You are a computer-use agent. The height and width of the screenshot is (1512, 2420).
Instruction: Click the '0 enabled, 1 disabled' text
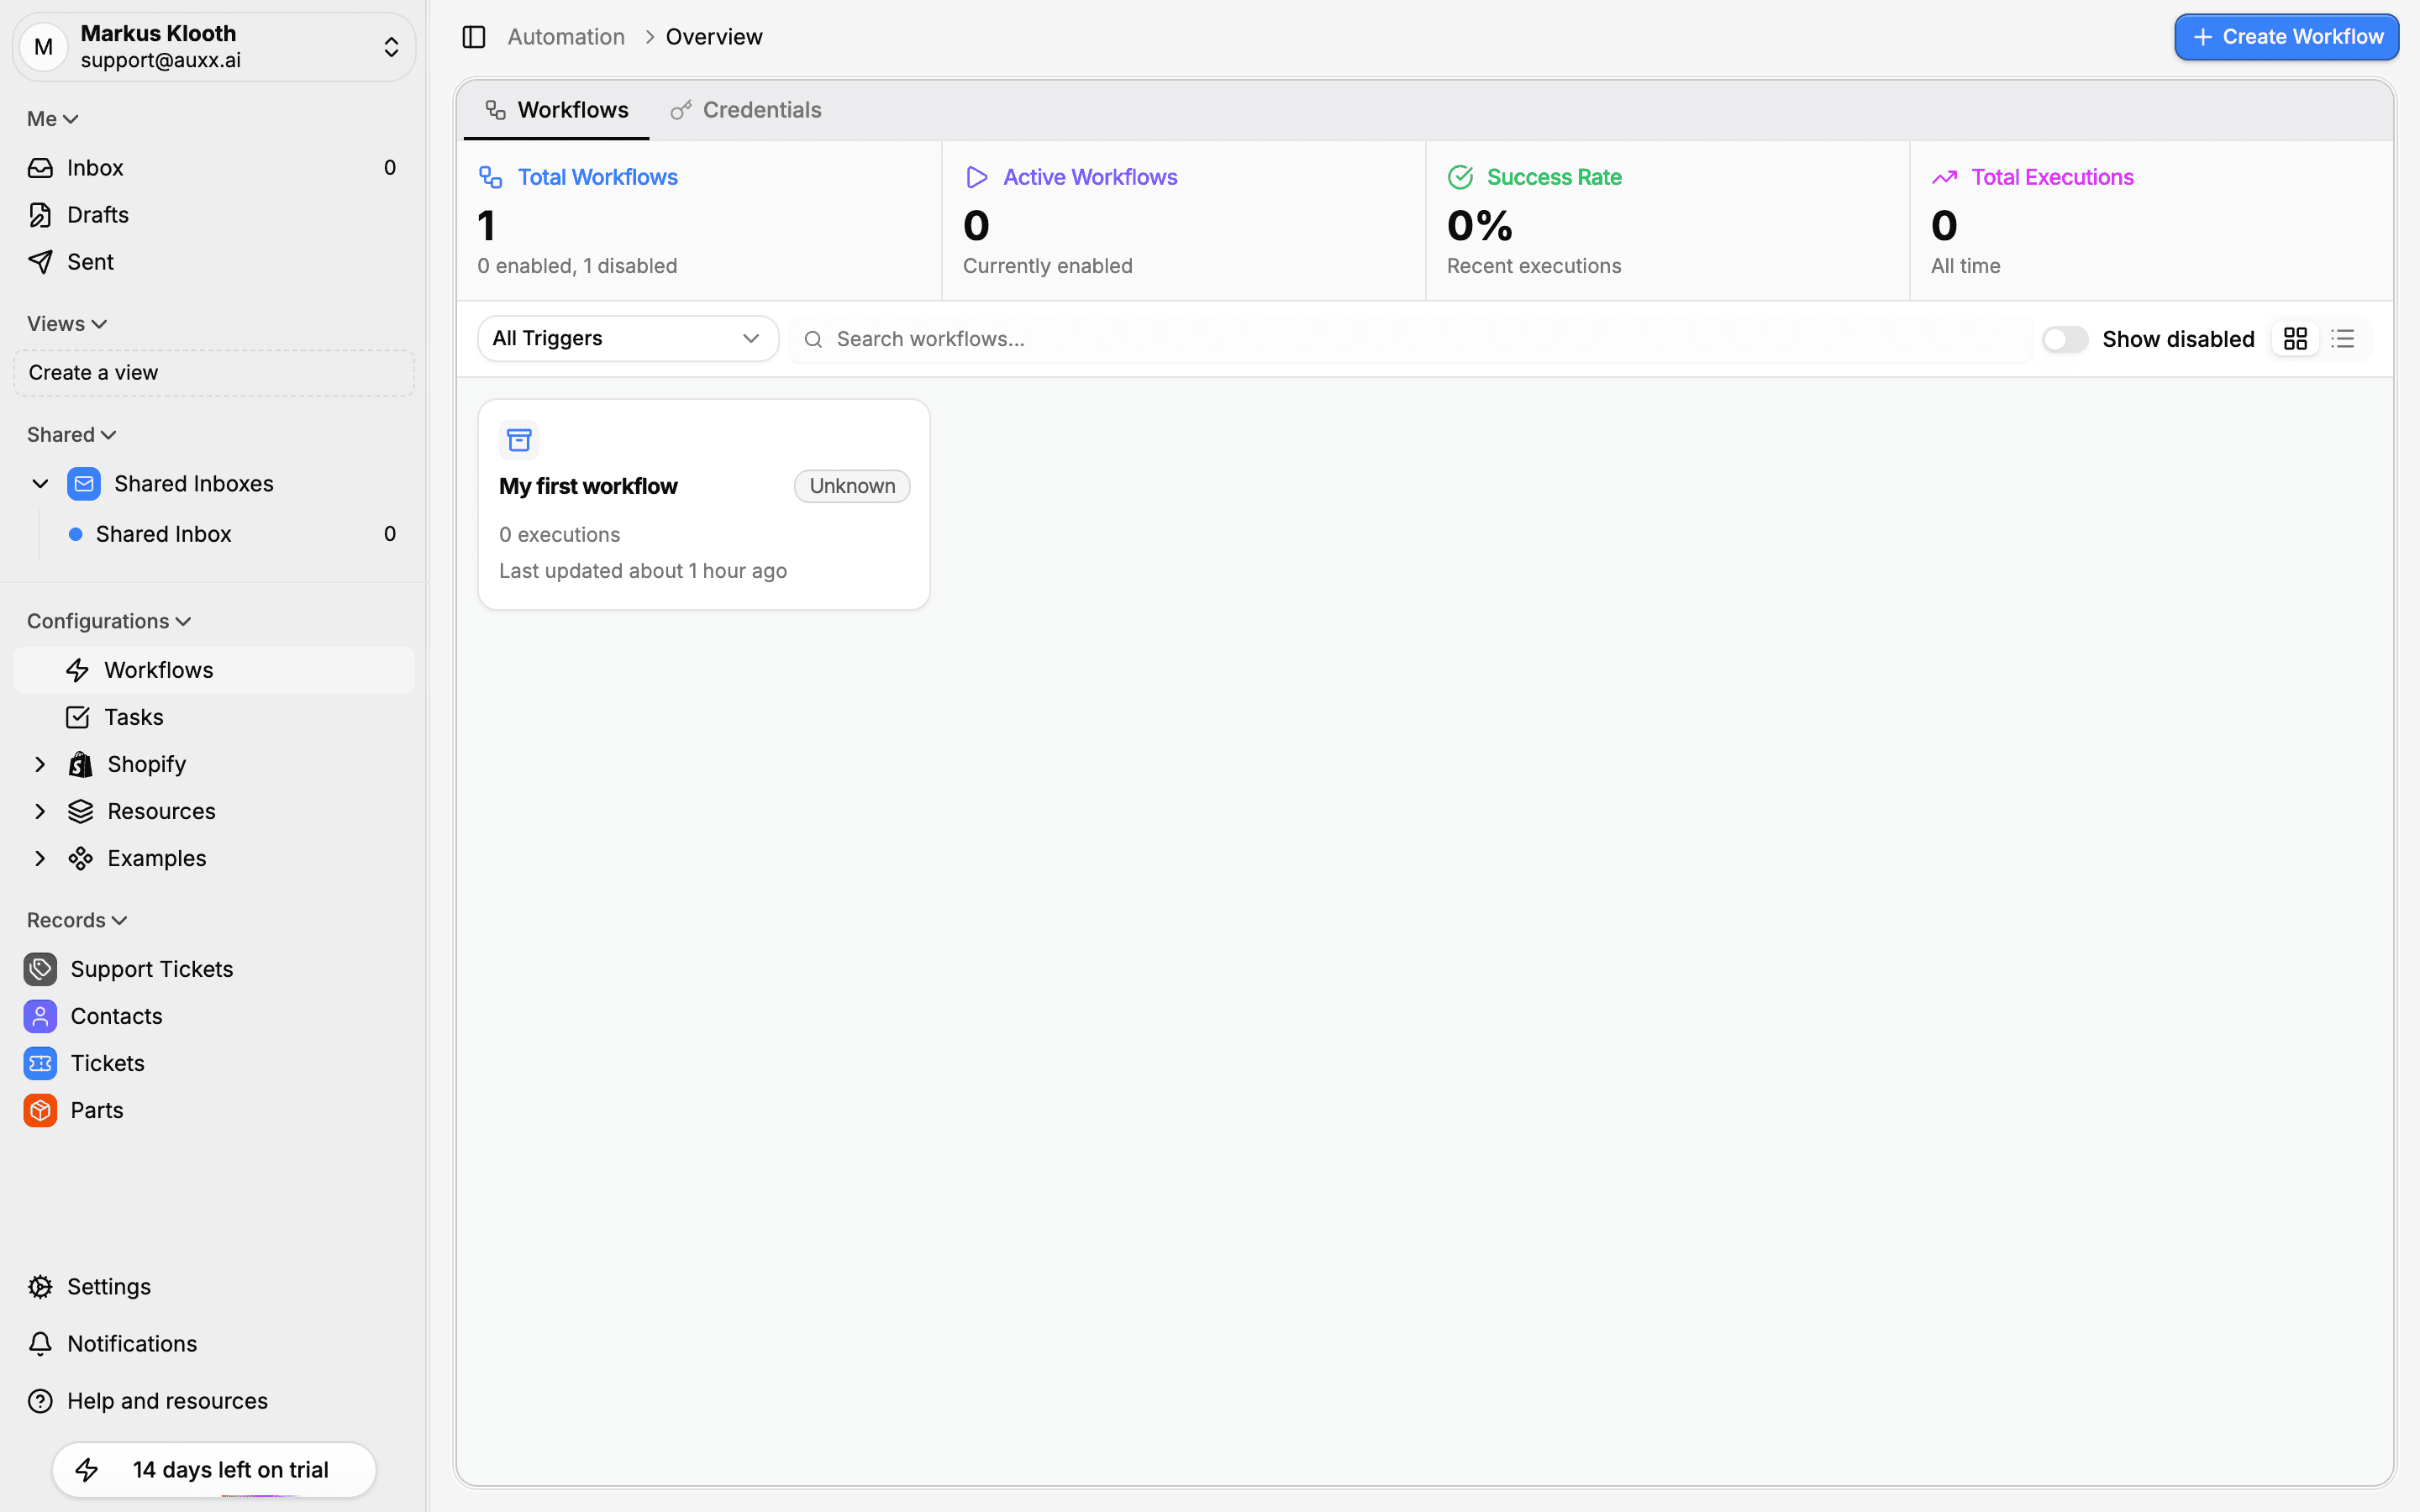pos(578,266)
